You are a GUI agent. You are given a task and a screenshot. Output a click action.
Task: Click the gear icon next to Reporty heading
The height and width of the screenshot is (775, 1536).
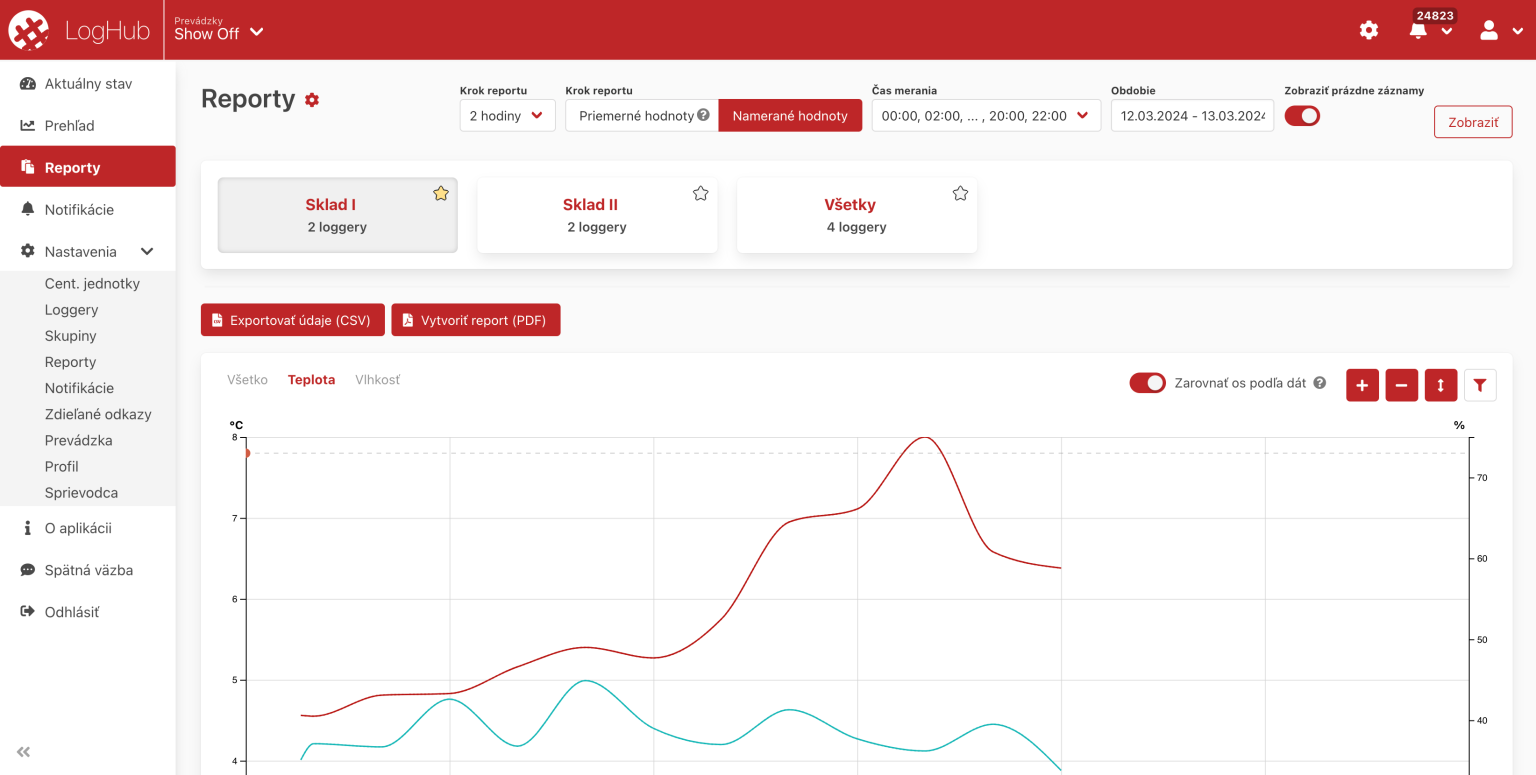click(x=312, y=100)
